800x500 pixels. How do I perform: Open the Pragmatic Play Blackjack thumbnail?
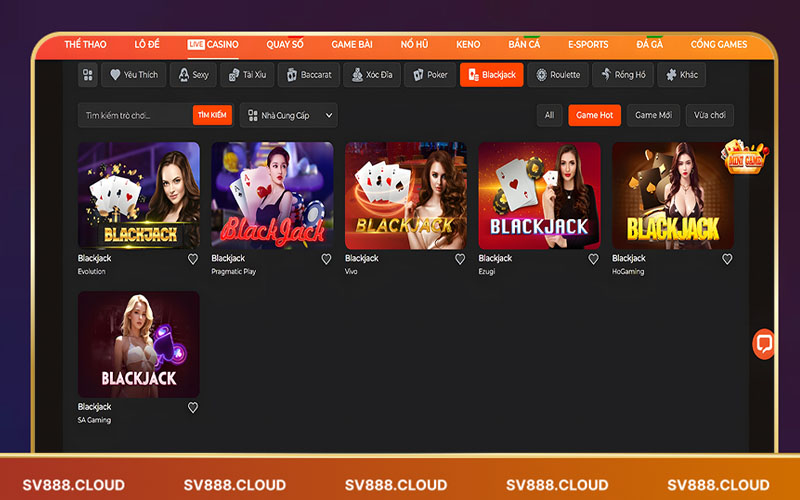tap(272, 195)
